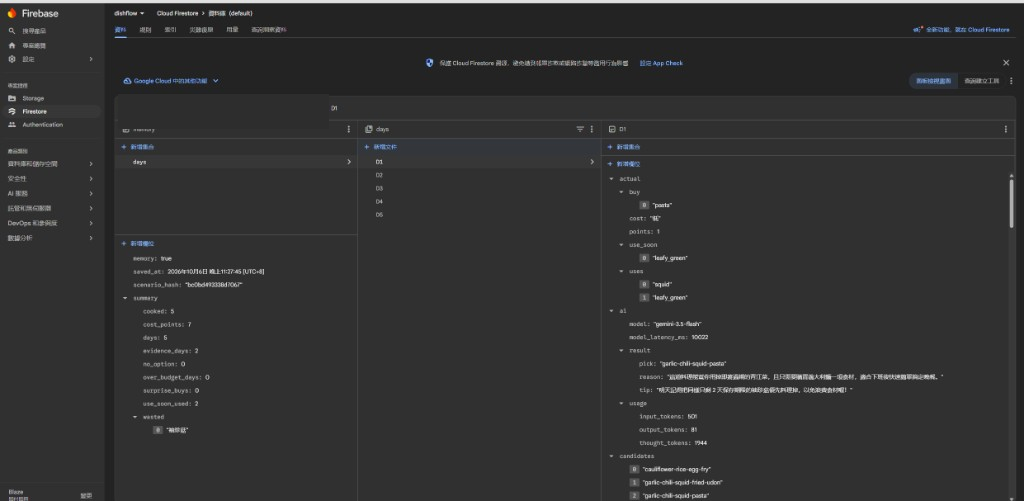The image size is (1024, 501).
Task: Click the Authentication people icon
Action: pos(12,124)
